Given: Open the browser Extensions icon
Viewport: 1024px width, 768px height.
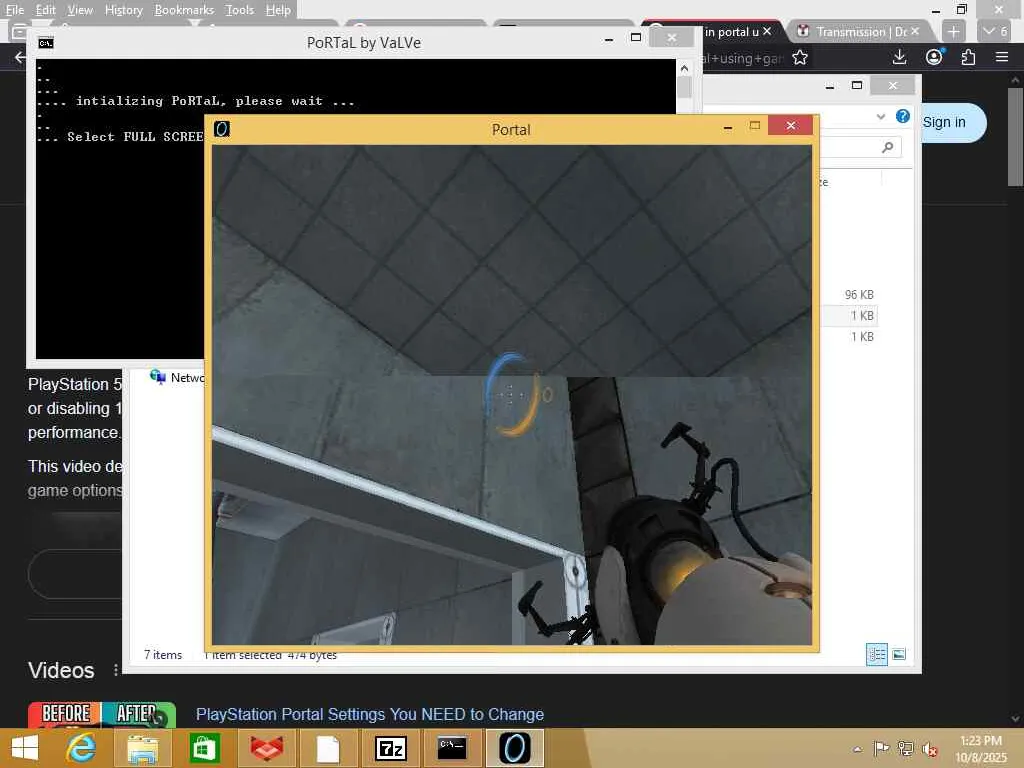Looking at the screenshot, I should [968, 57].
